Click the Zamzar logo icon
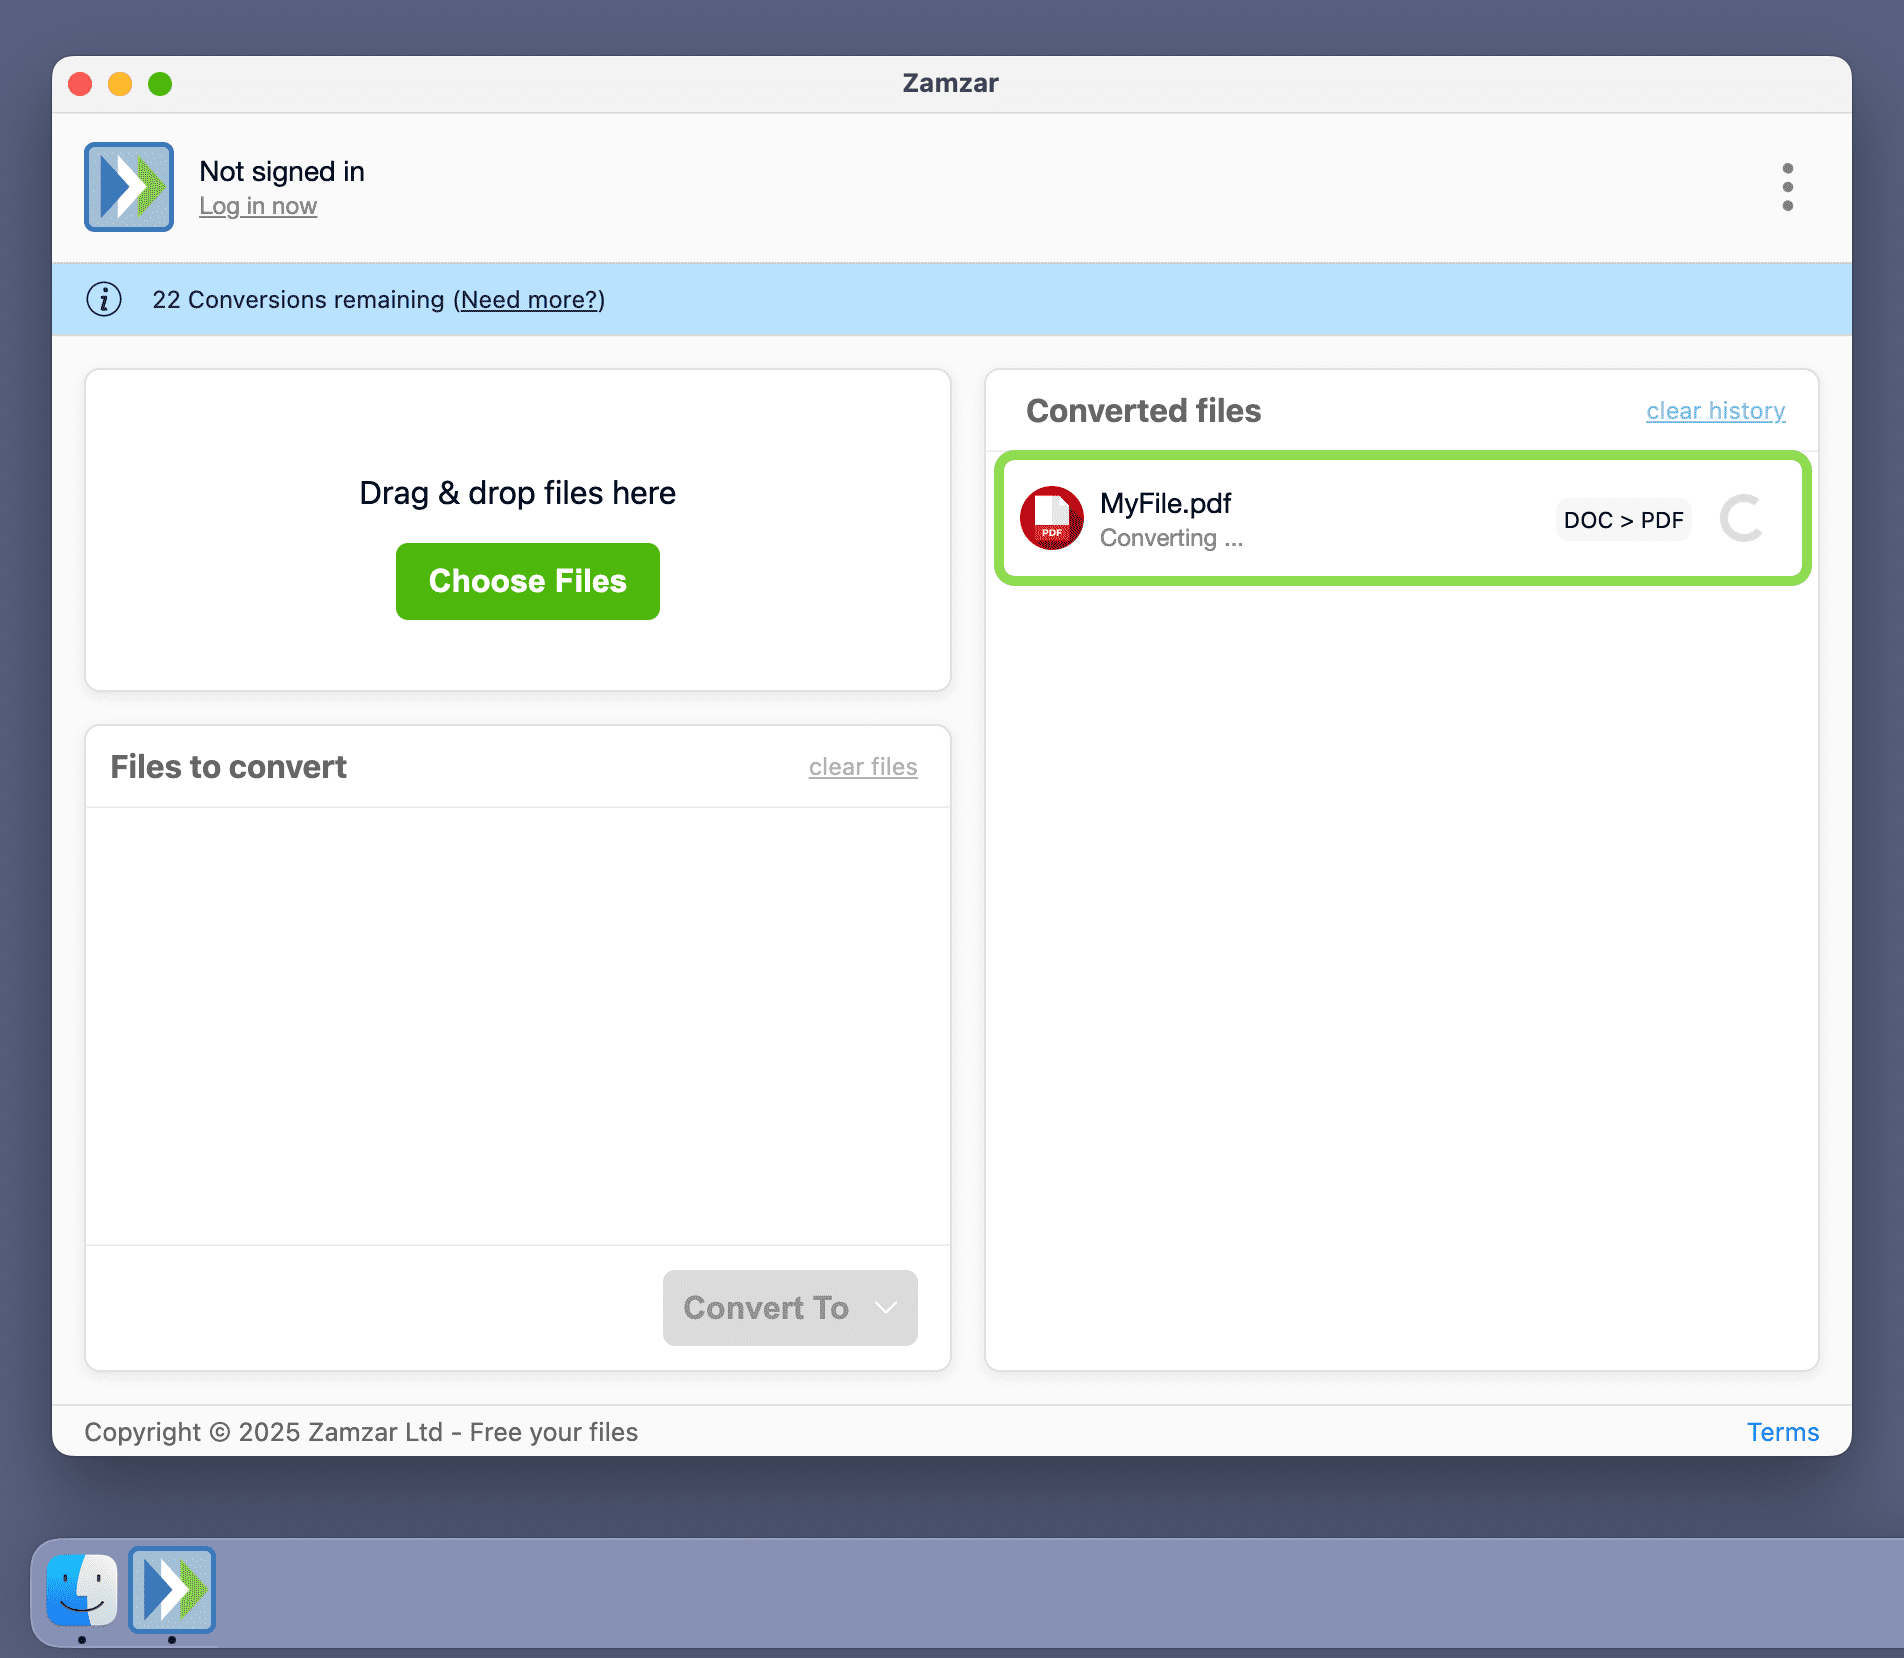1904x1658 pixels. coord(128,186)
